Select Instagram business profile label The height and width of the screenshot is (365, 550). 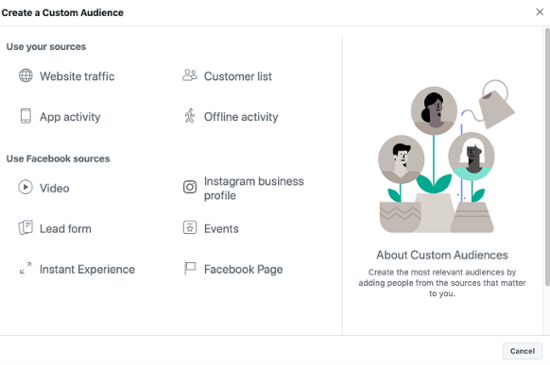pos(254,188)
